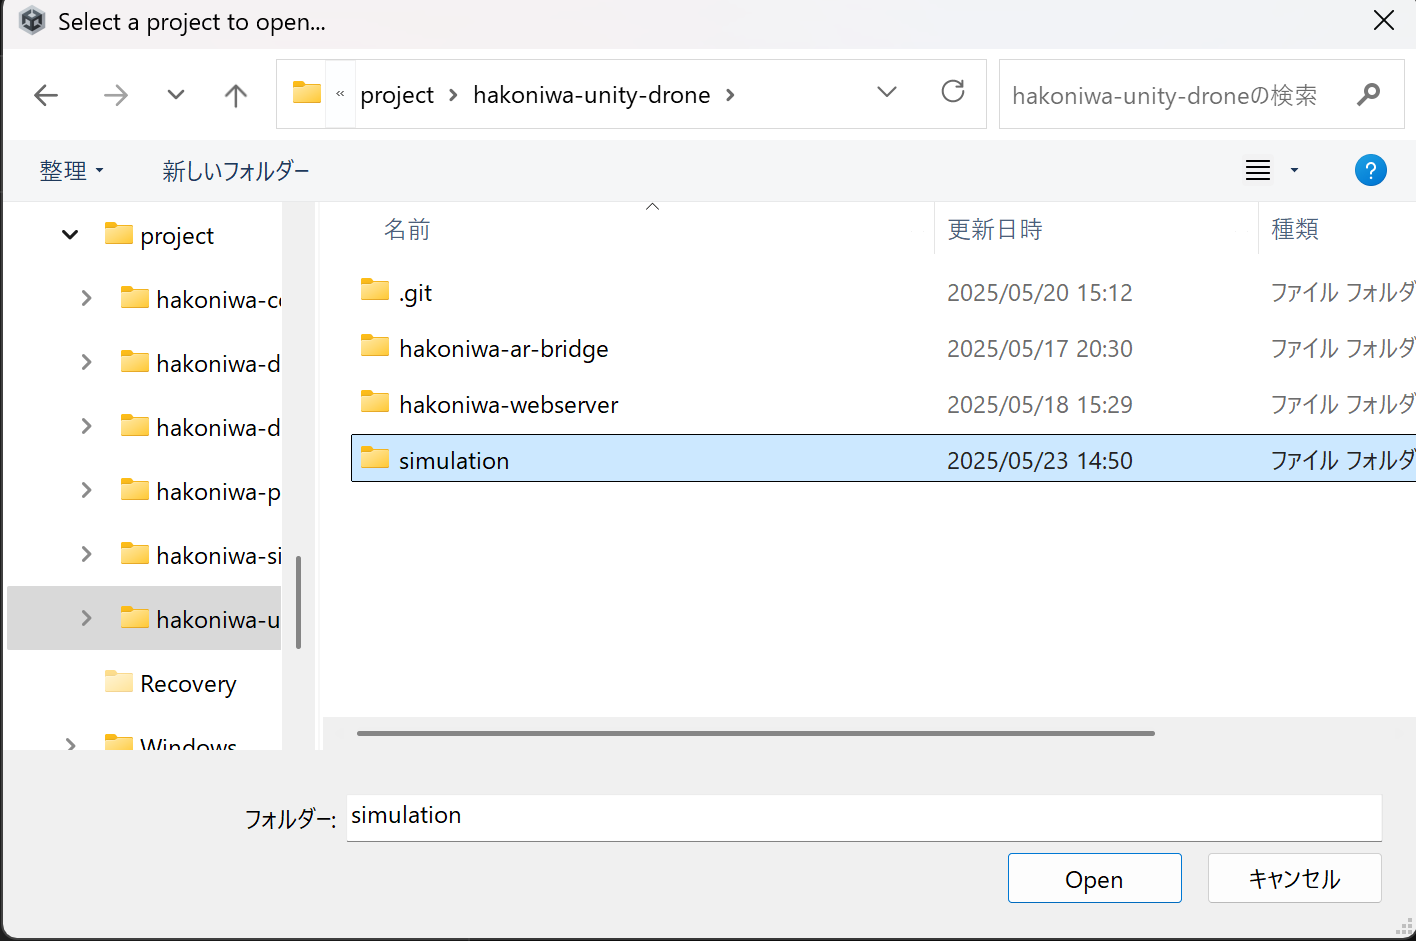
Task: Click the search magnifier icon
Action: (x=1367, y=94)
